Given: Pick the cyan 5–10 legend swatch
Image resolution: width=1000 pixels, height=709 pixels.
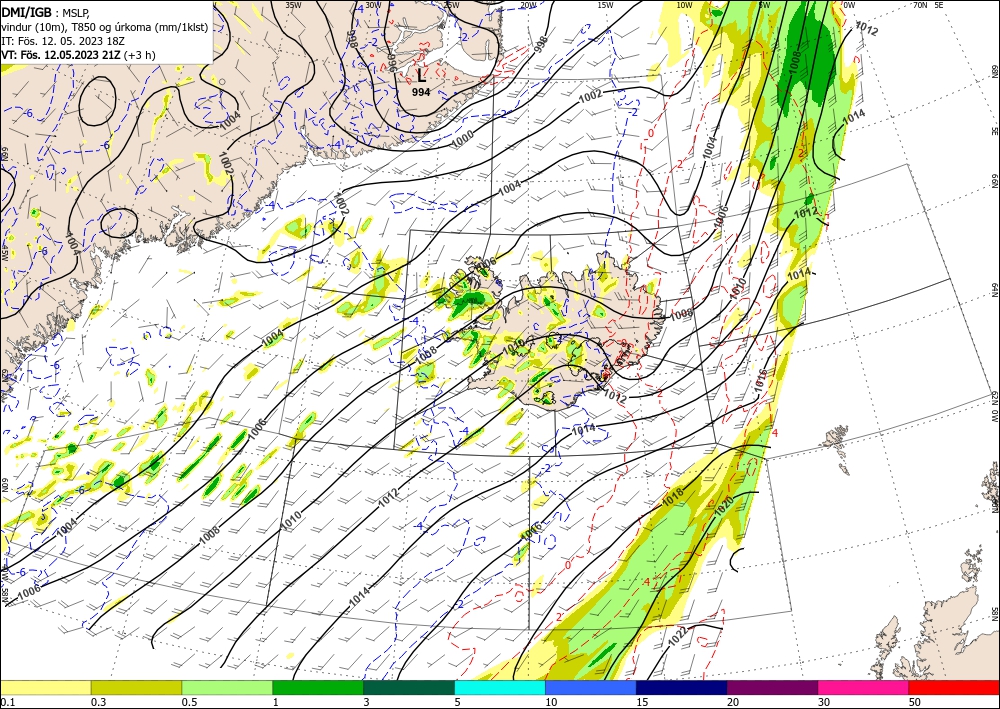Looking at the screenshot, I should (x=500, y=688).
